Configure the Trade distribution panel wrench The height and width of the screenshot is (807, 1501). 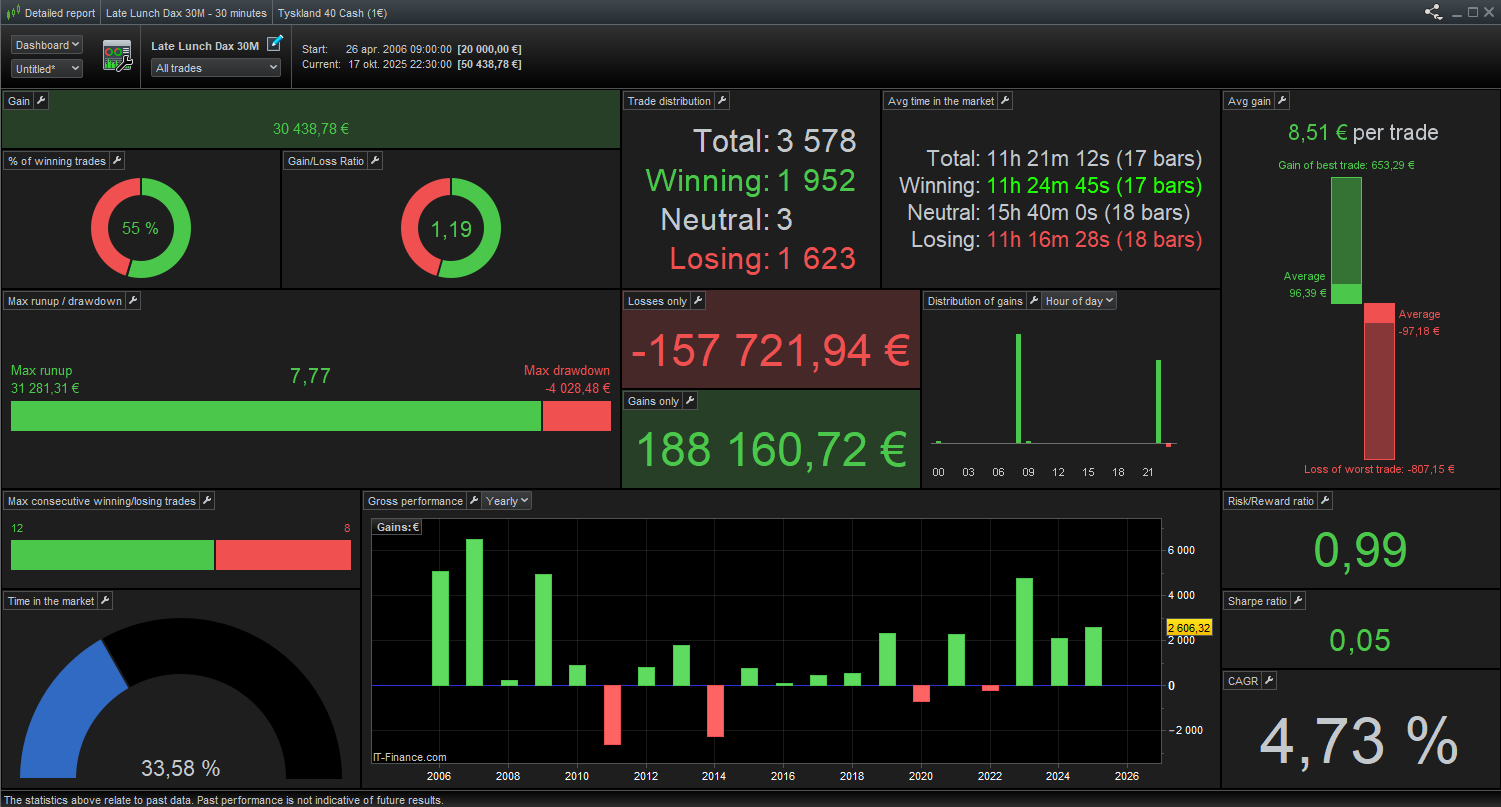click(x=722, y=101)
